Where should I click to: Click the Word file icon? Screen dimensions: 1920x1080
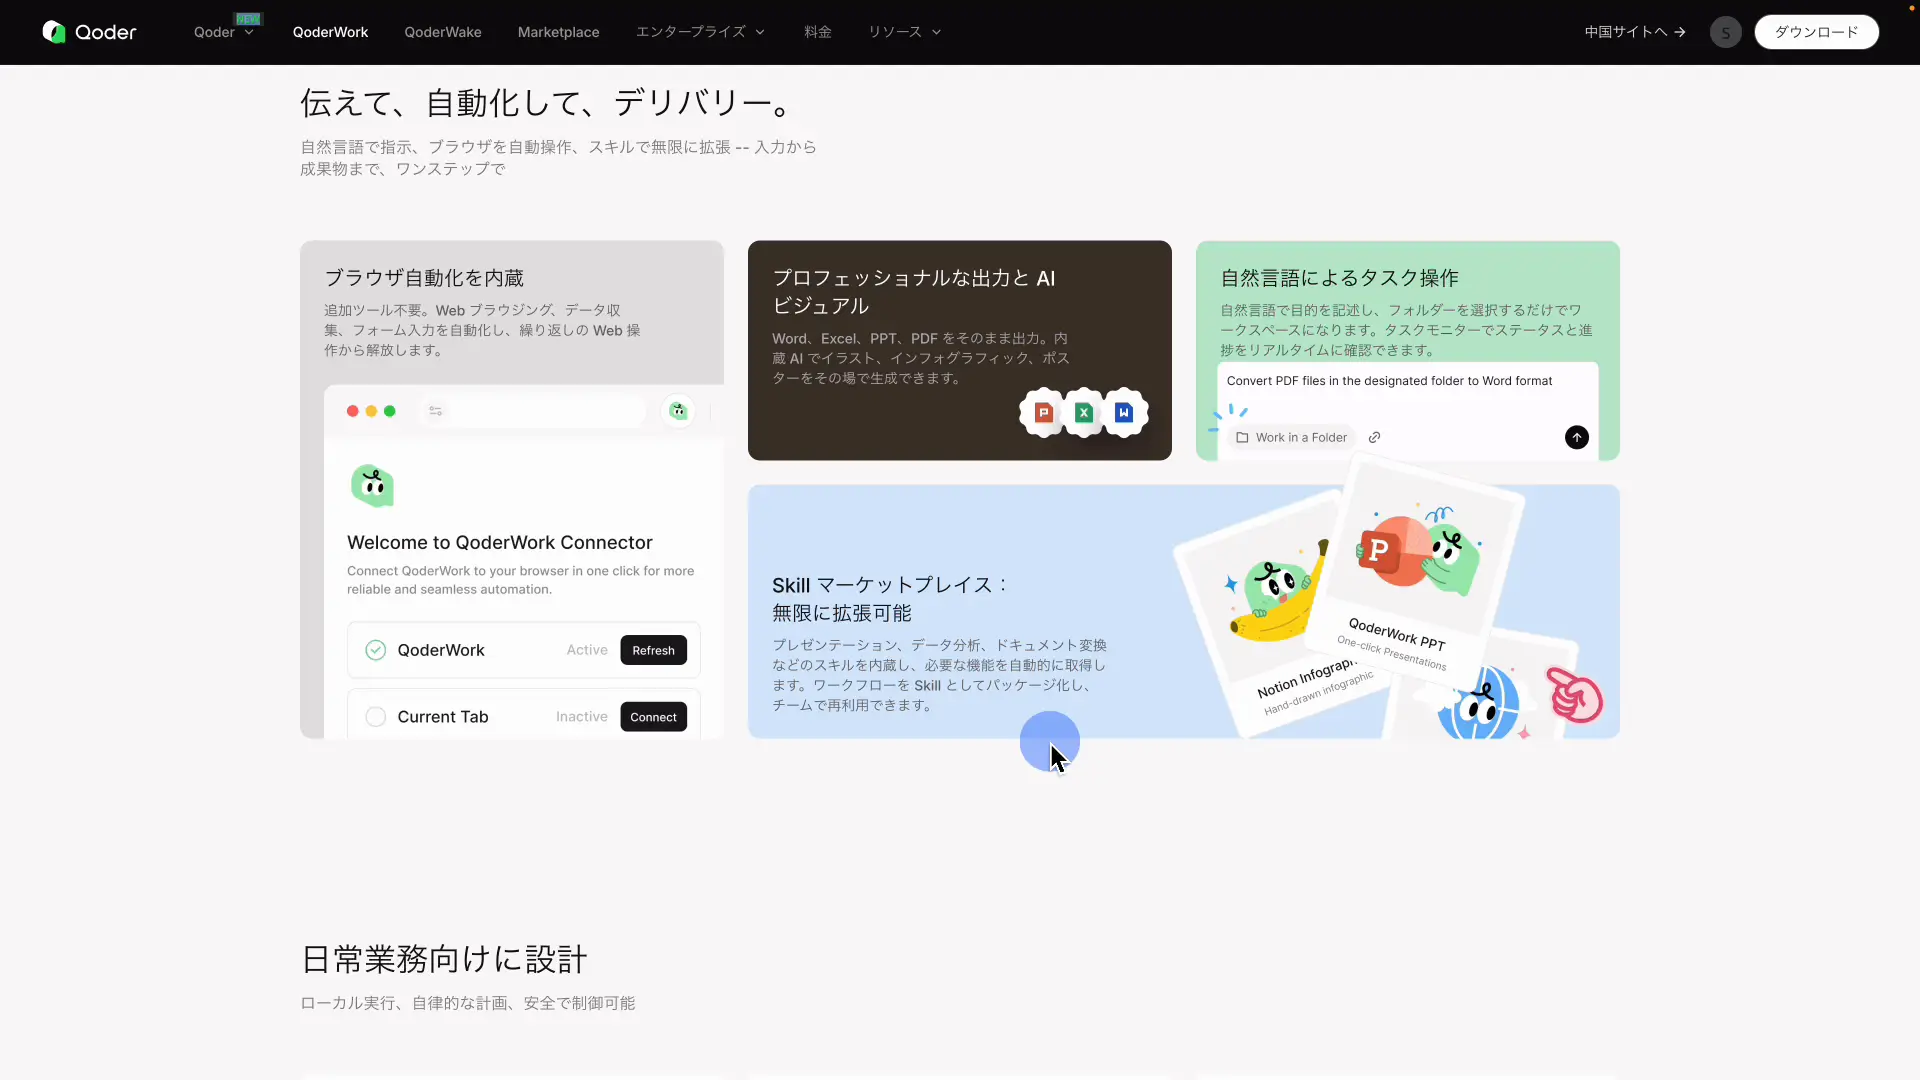tap(1124, 412)
